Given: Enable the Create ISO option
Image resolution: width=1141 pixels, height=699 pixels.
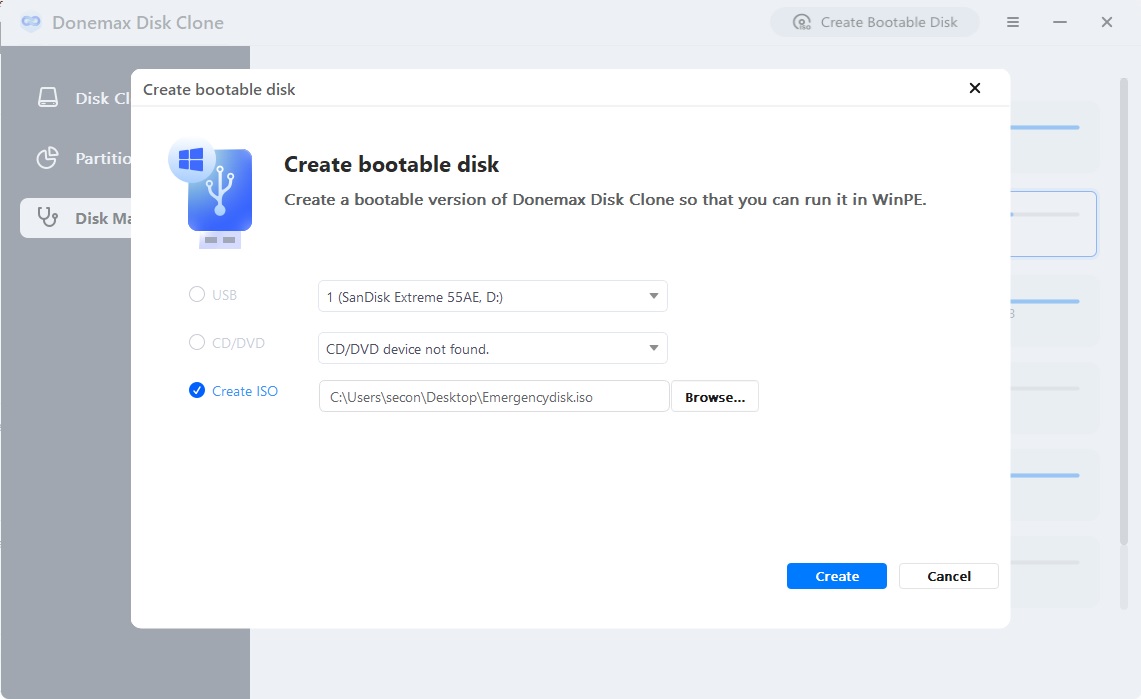Looking at the screenshot, I should coord(196,391).
